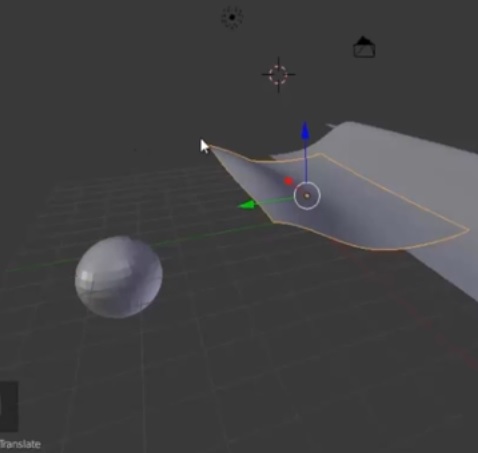Image resolution: width=478 pixels, height=453 pixels.
Task: Click the white circle at gizmo center
Action: tap(307, 196)
